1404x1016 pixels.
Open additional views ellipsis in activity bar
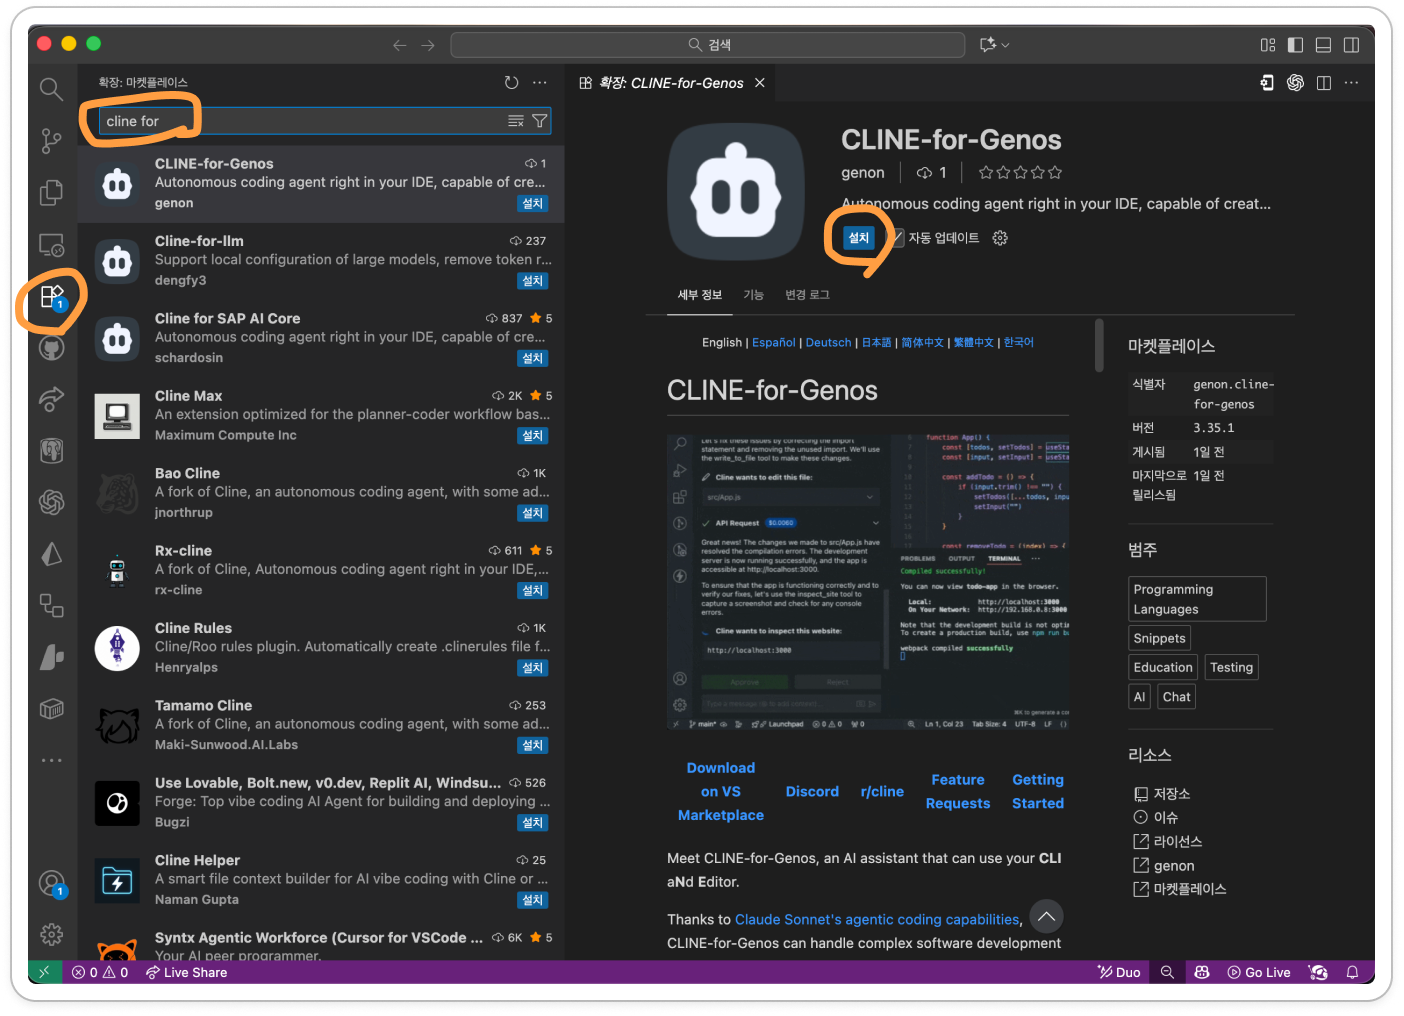click(x=51, y=761)
